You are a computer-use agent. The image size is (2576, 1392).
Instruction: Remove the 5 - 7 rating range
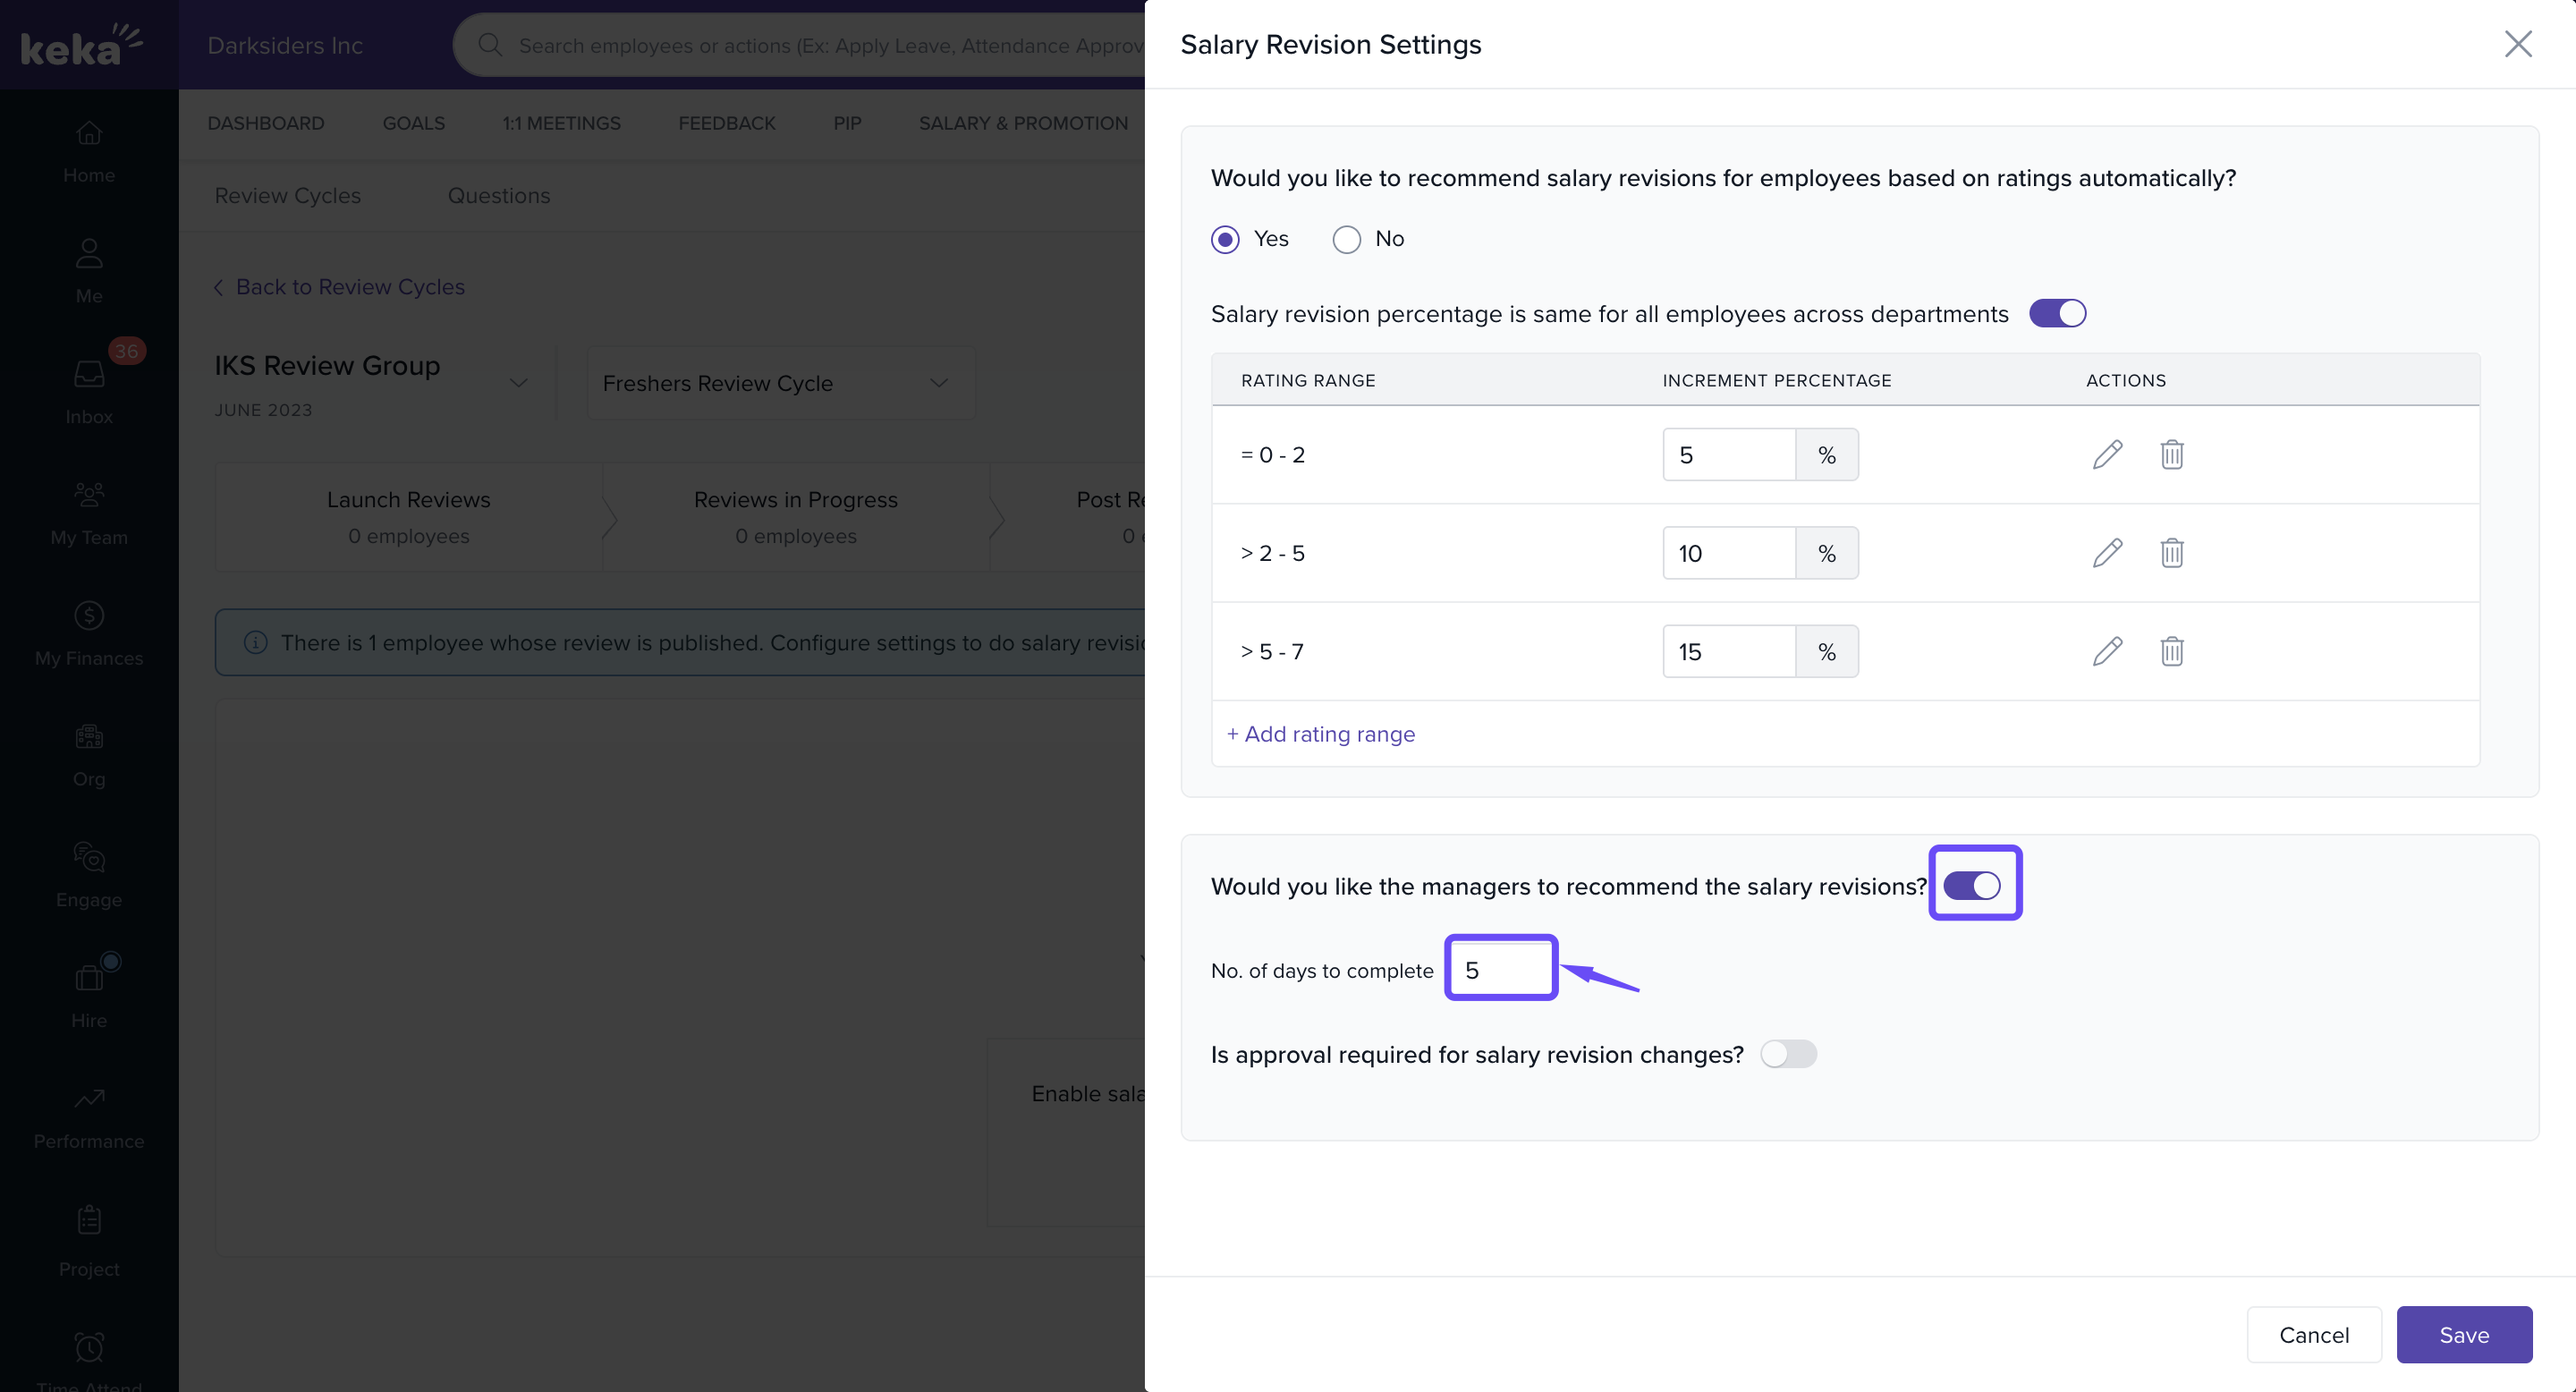coord(2171,651)
